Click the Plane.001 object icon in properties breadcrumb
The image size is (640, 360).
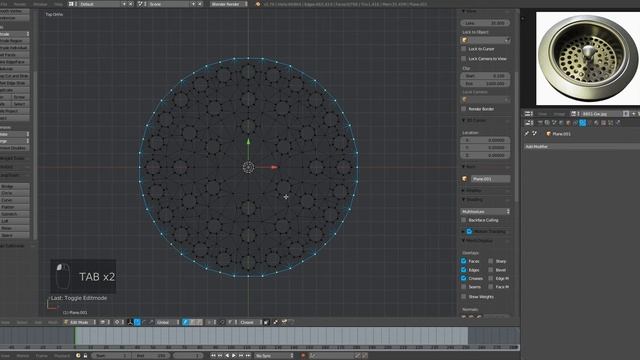[x=549, y=133]
